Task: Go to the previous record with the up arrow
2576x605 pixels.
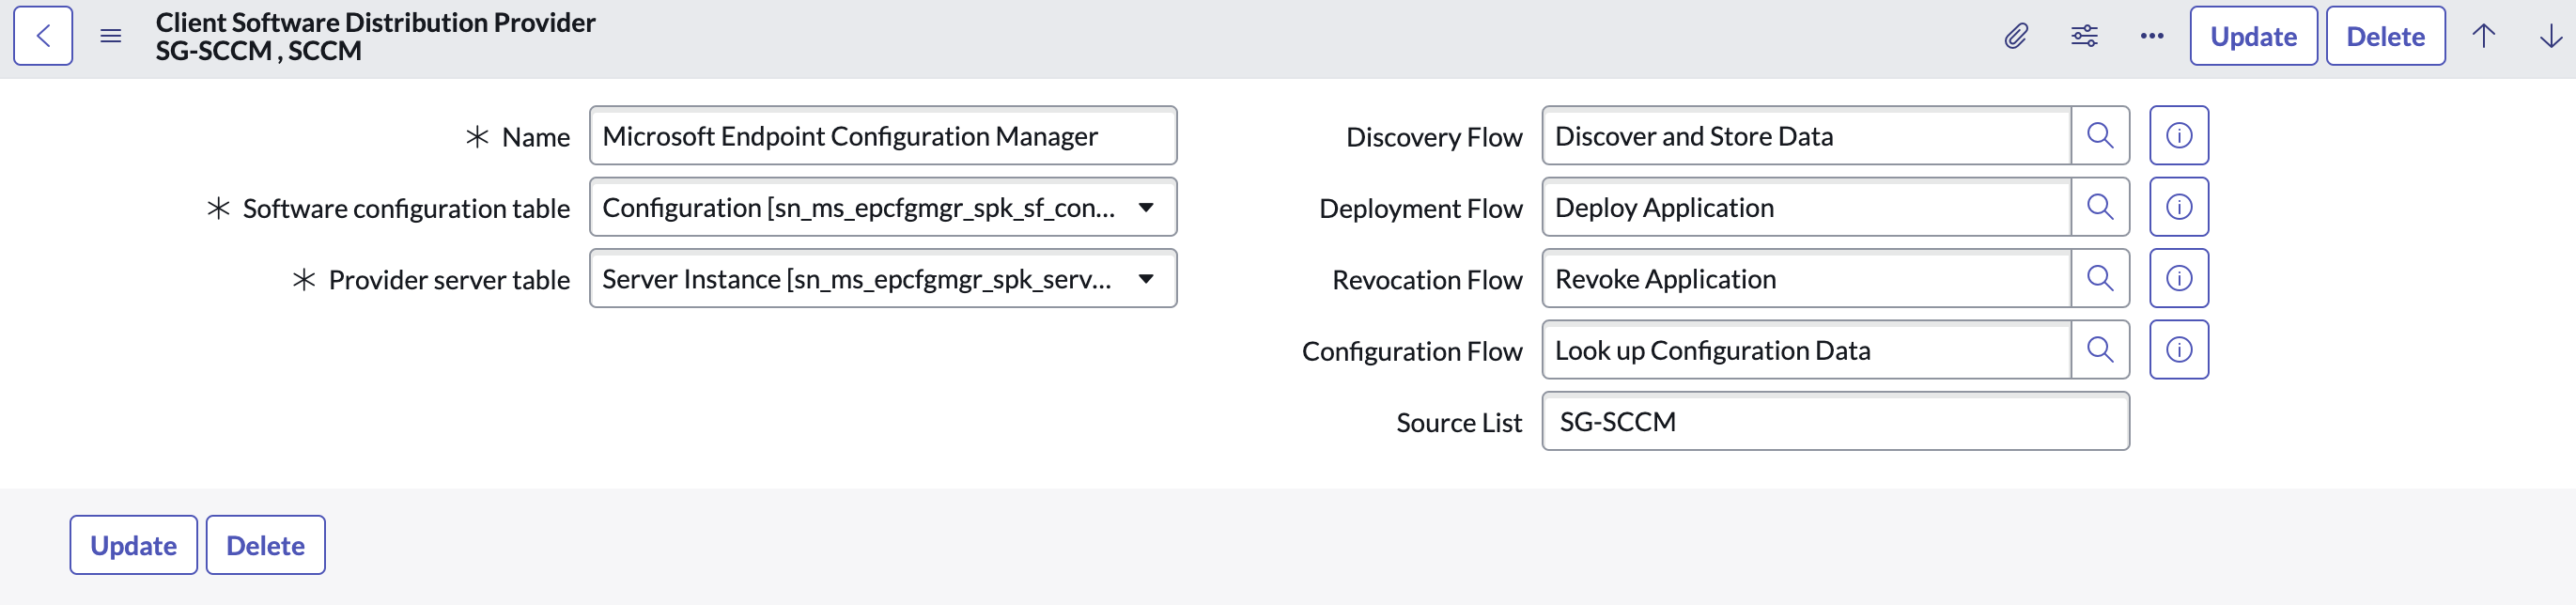Action: pos(2484,36)
